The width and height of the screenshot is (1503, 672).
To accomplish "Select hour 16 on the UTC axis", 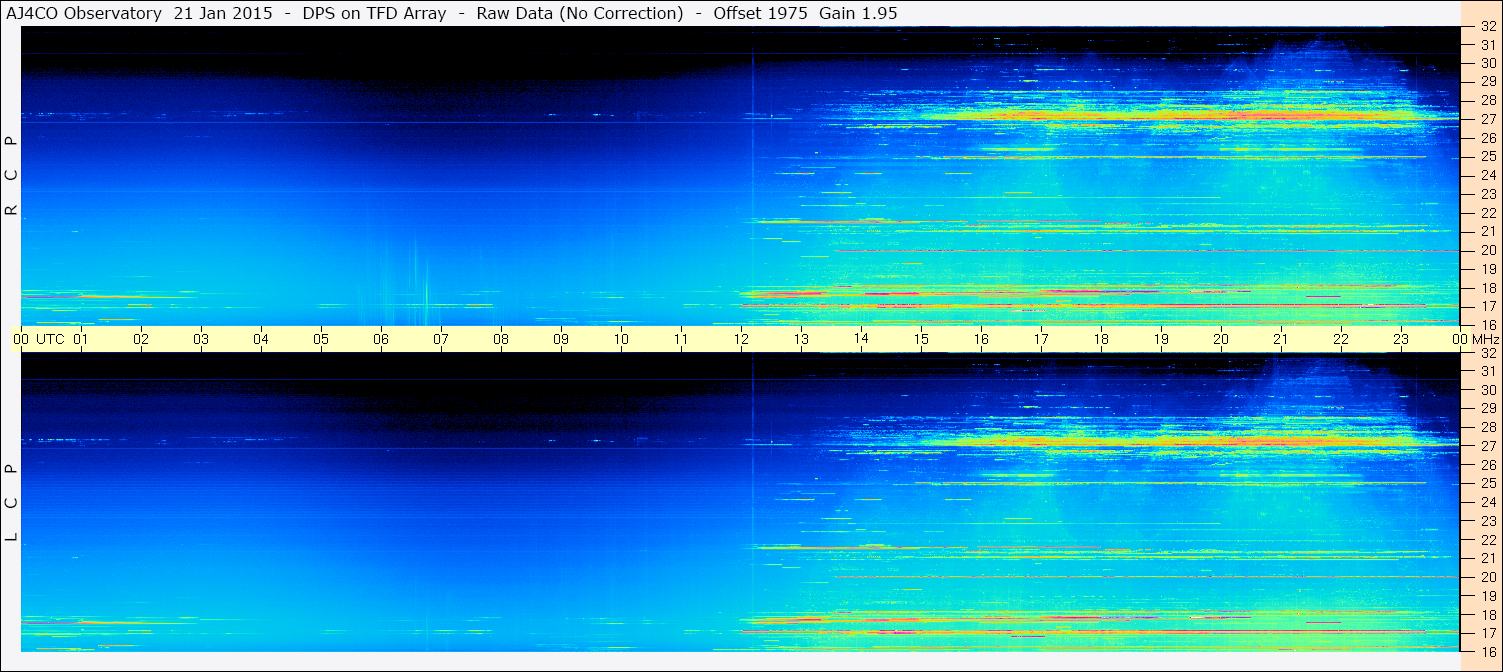I will [981, 339].
